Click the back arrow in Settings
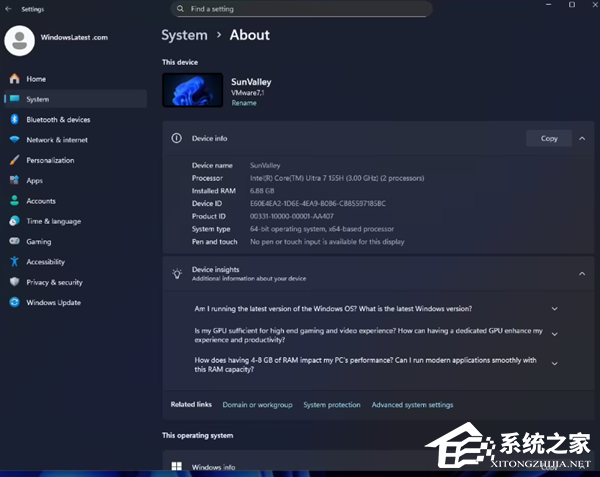This screenshot has height=477, width=600. click(x=8, y=9)
